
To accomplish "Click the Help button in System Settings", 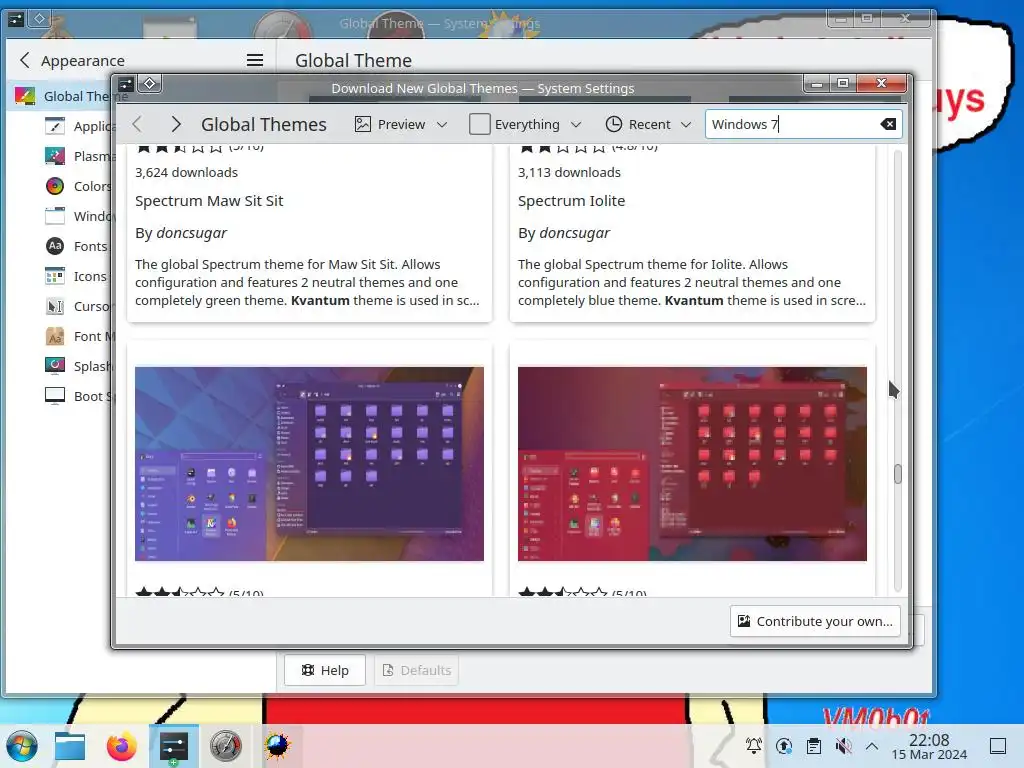I will [x=325, y=670].
